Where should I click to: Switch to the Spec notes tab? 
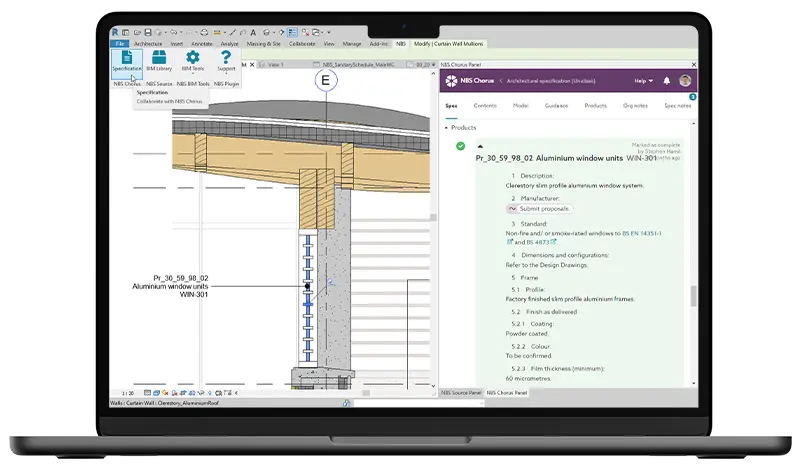(678, 106)
